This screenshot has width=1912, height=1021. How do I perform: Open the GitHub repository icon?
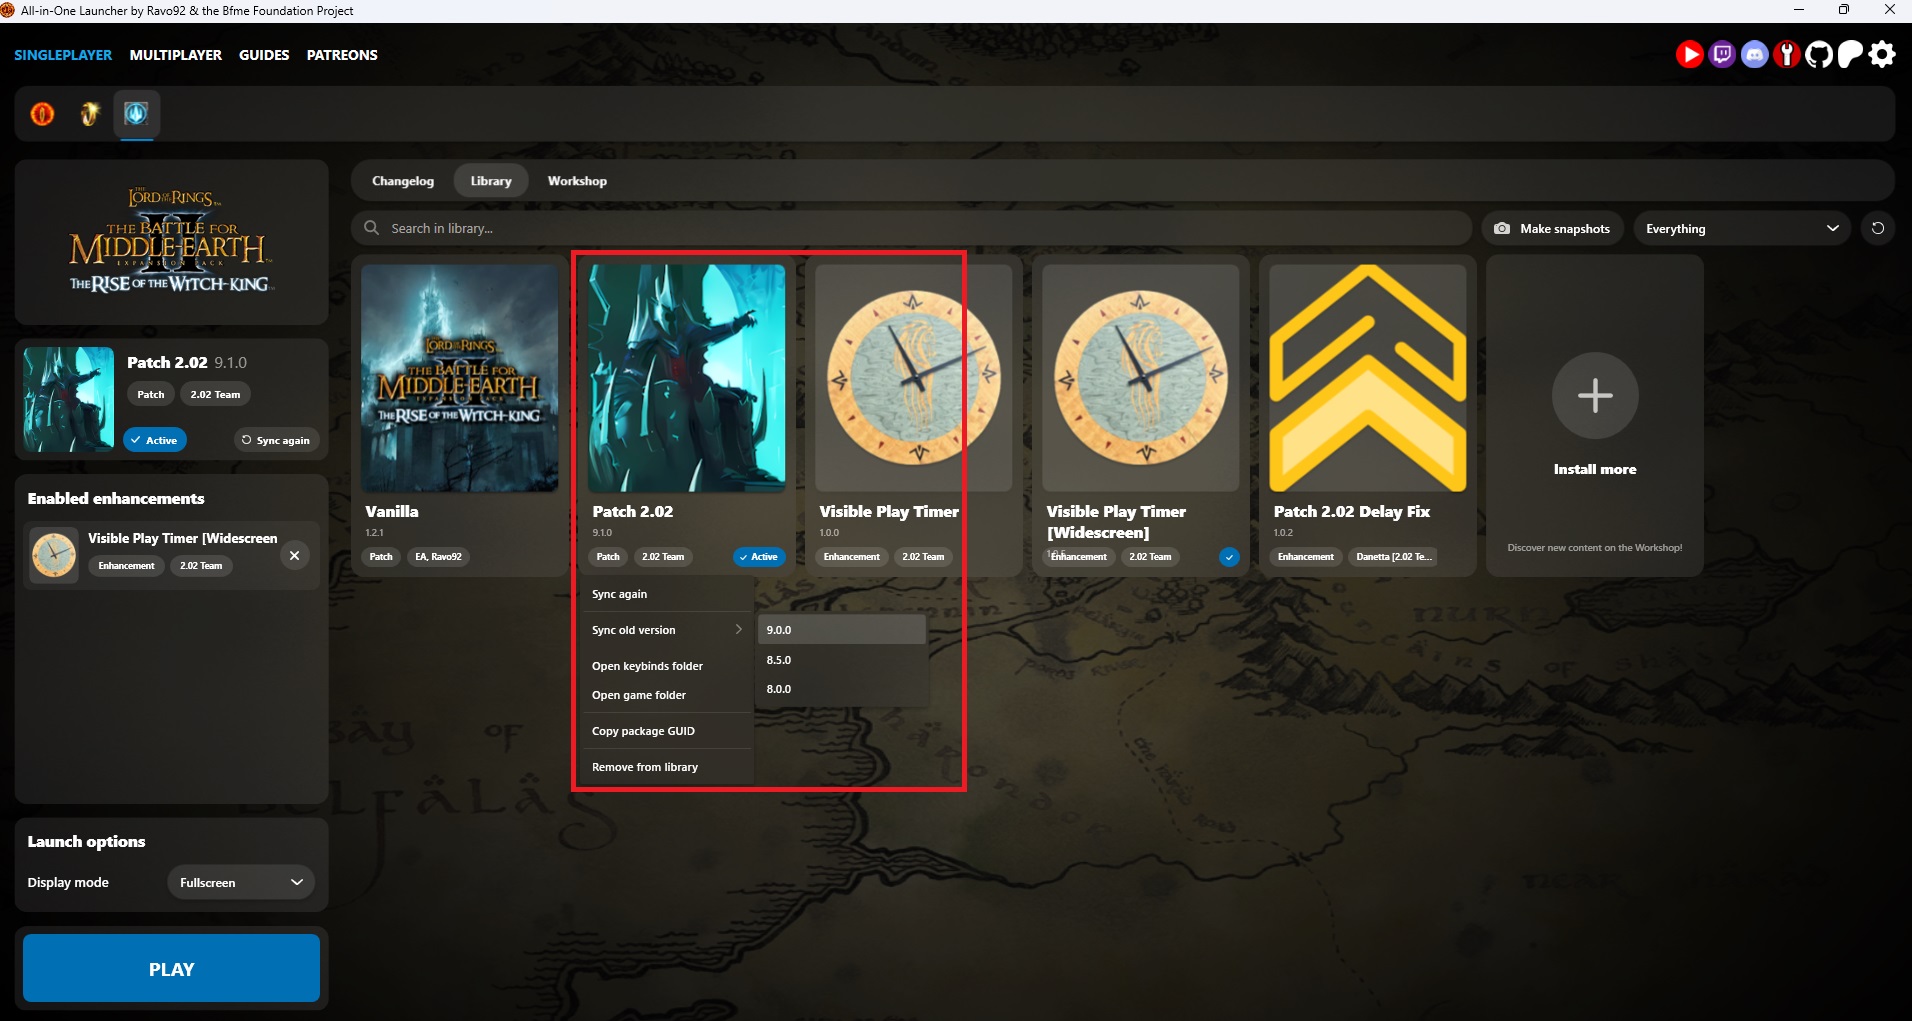pos(1817,55)
